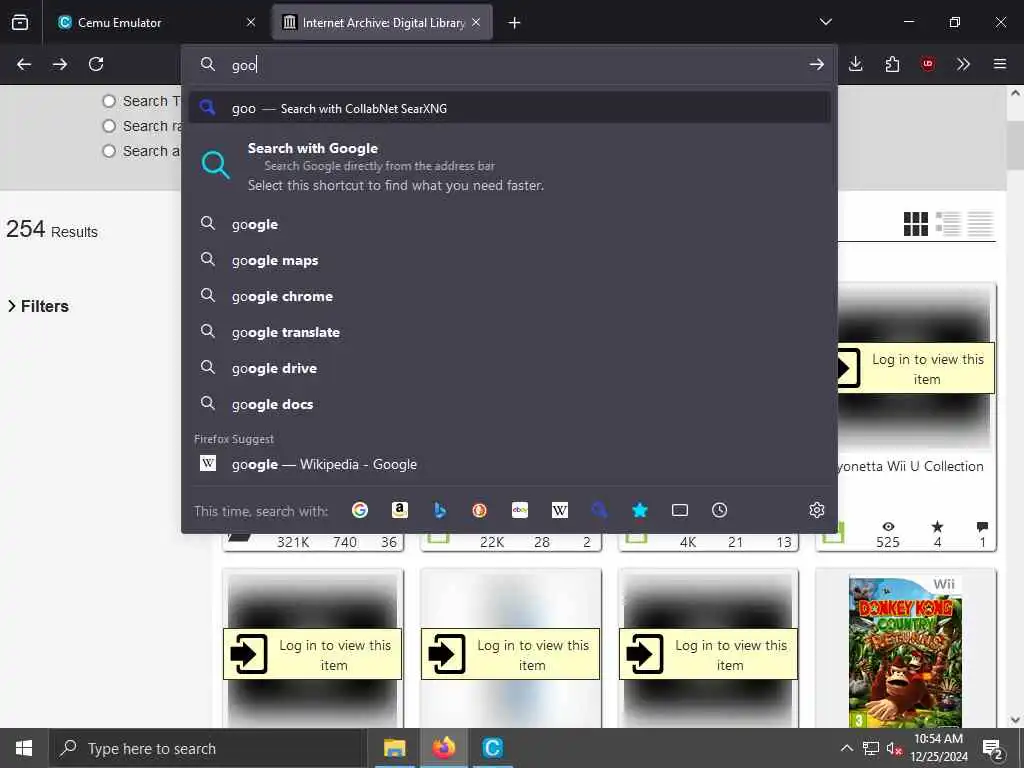This screenshot has height=768, width=1024.
Task: Open the Donkey Kong Country Returns thumbnail
Action: tap(905, 651)
